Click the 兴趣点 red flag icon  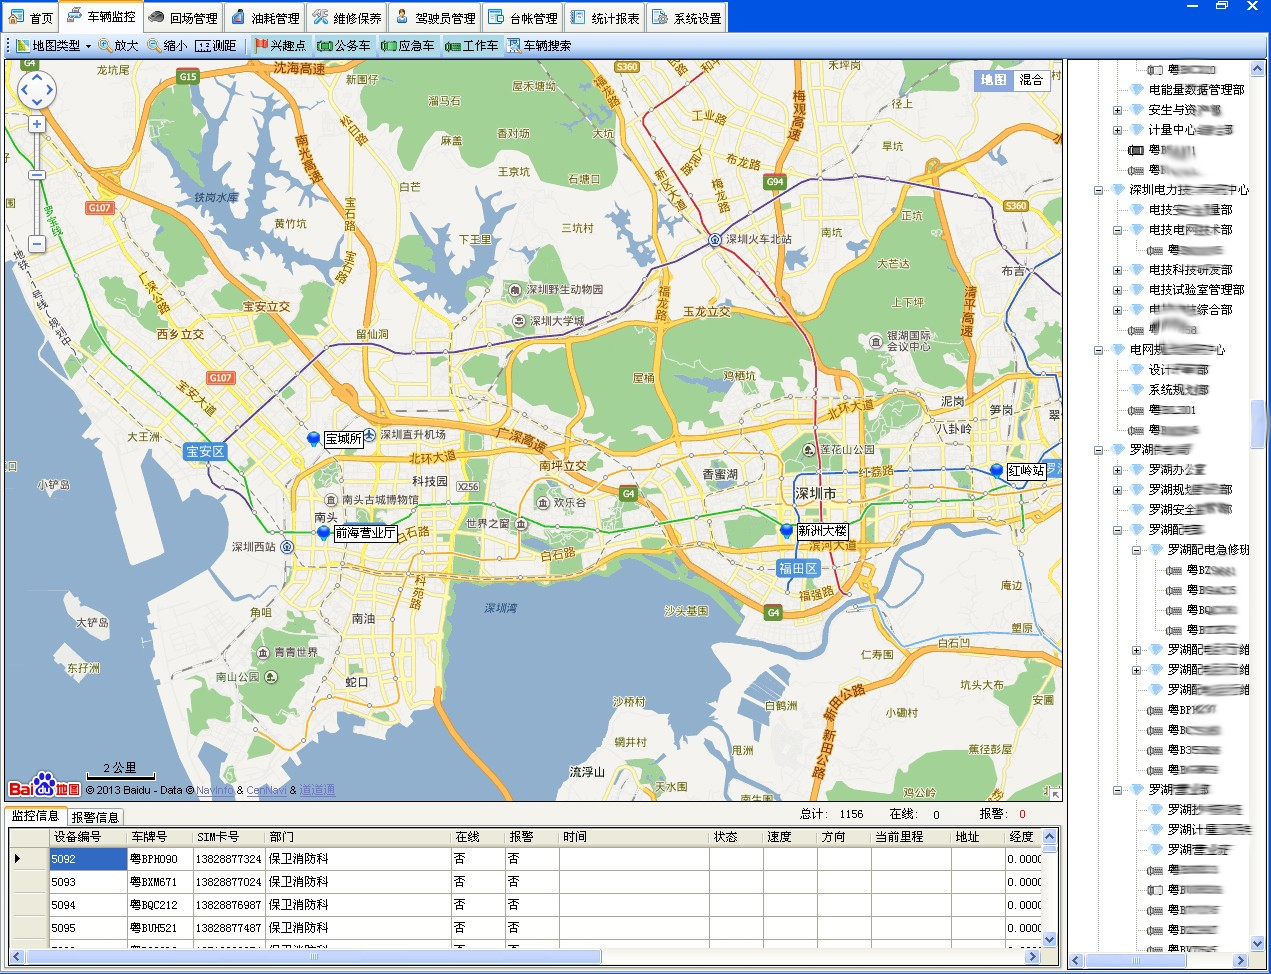262,46
